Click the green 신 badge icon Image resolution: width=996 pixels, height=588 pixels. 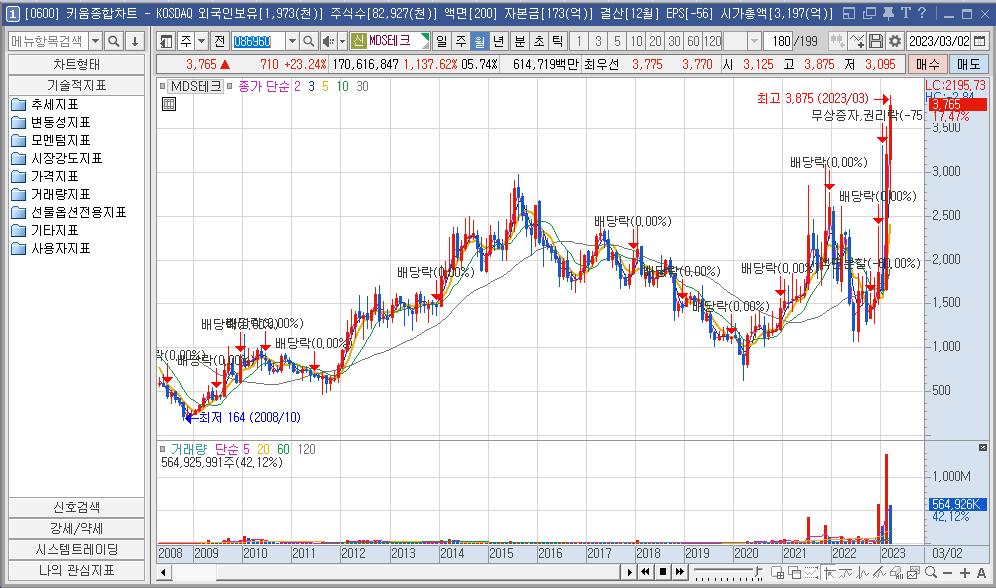[358, 41]
